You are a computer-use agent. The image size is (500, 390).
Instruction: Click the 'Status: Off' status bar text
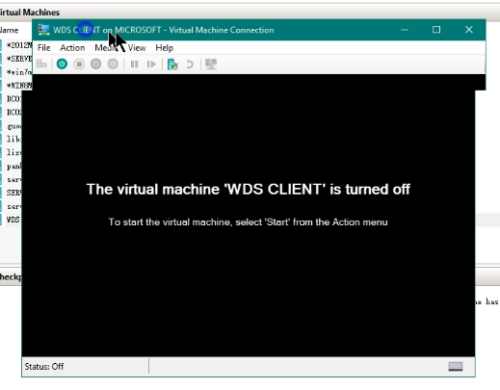click(x=44, y=367)
